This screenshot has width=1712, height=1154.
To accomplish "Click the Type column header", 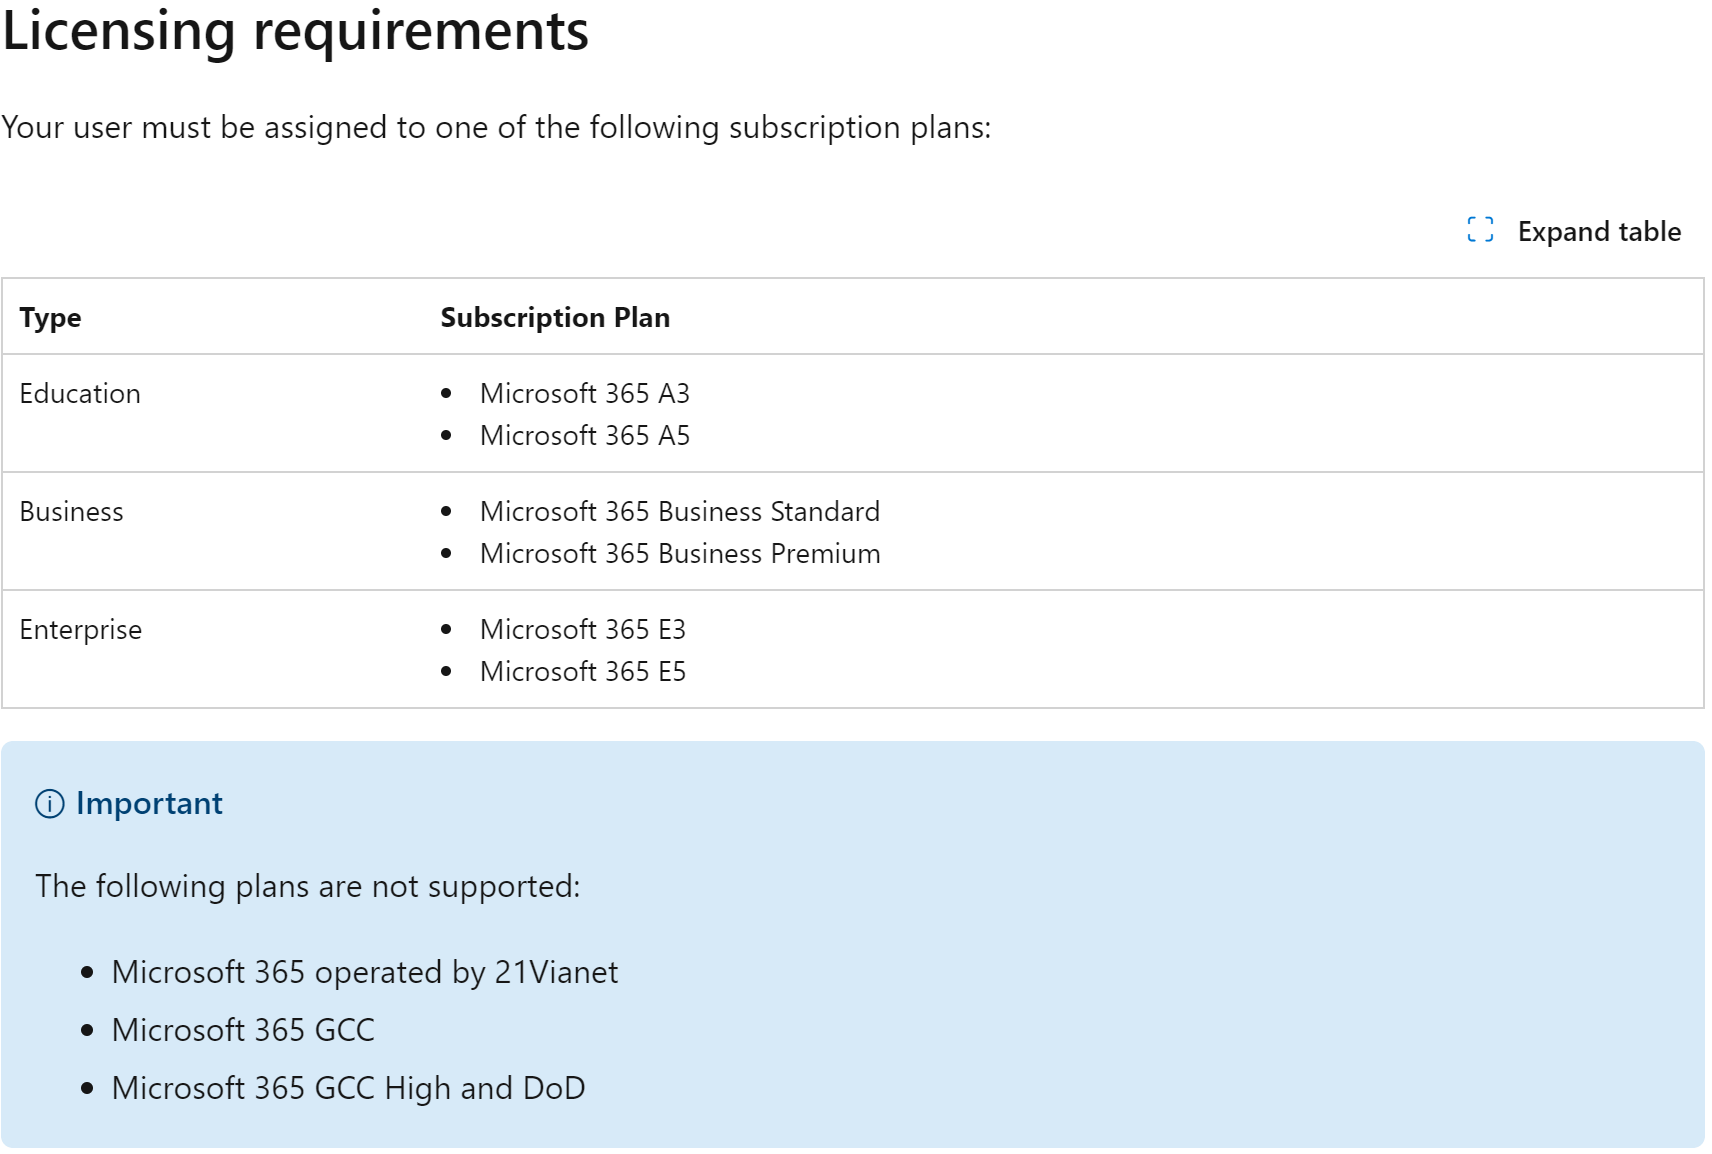I will [51, 318].
